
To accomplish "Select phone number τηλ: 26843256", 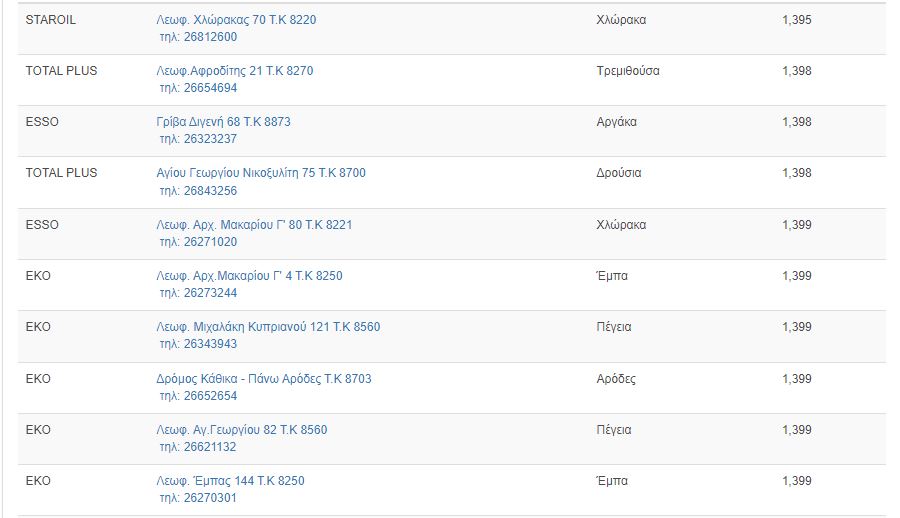I will coord(198,191).
